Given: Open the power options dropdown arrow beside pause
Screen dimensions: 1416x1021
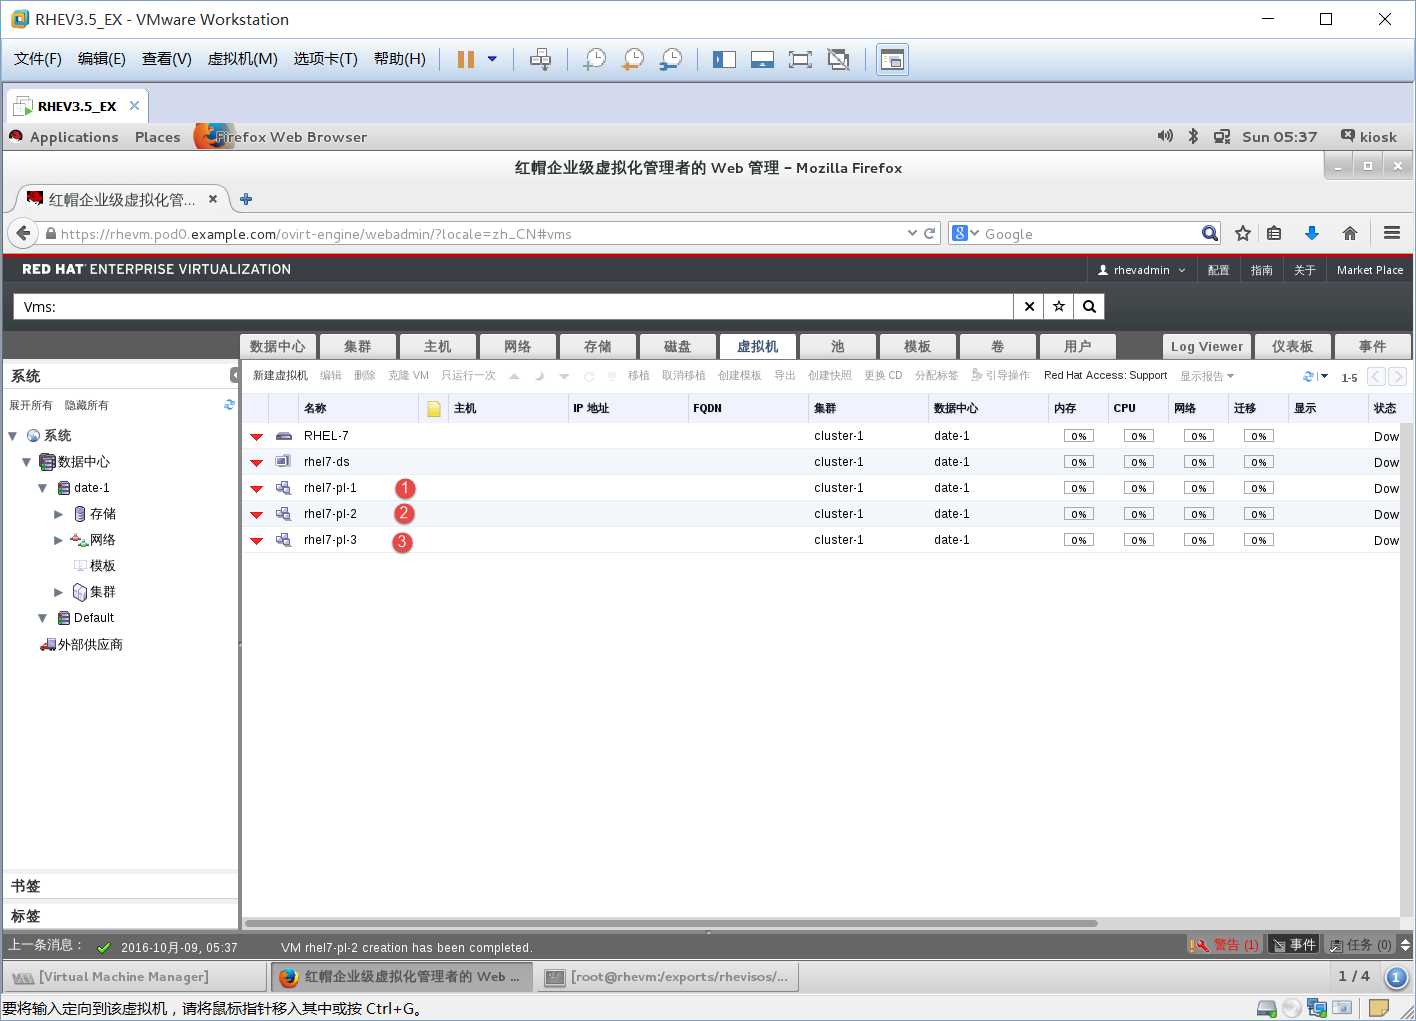Looking at the screenshot, I should point(492,59).
